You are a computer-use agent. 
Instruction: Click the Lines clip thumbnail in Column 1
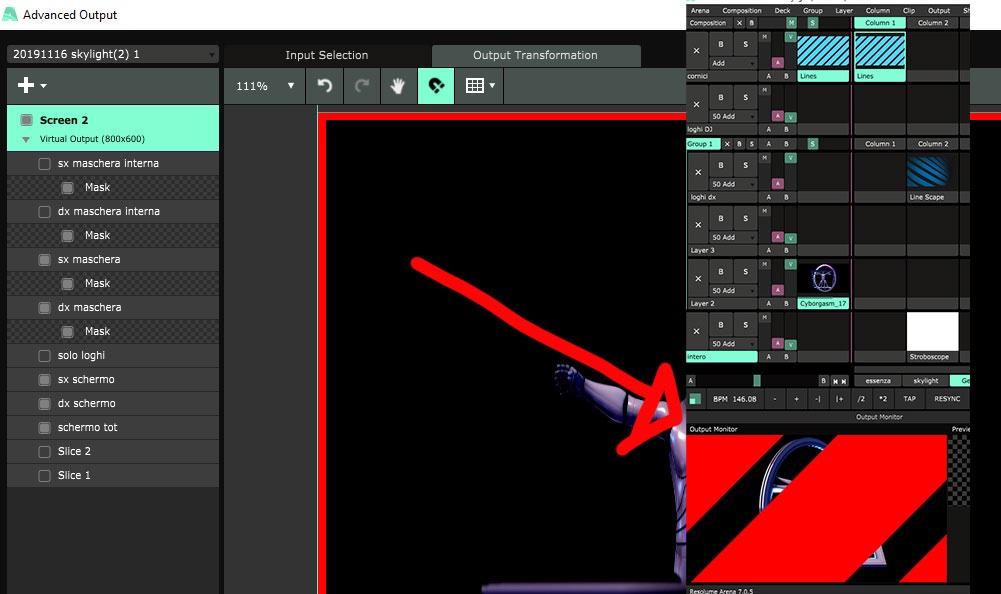(879, 52)
